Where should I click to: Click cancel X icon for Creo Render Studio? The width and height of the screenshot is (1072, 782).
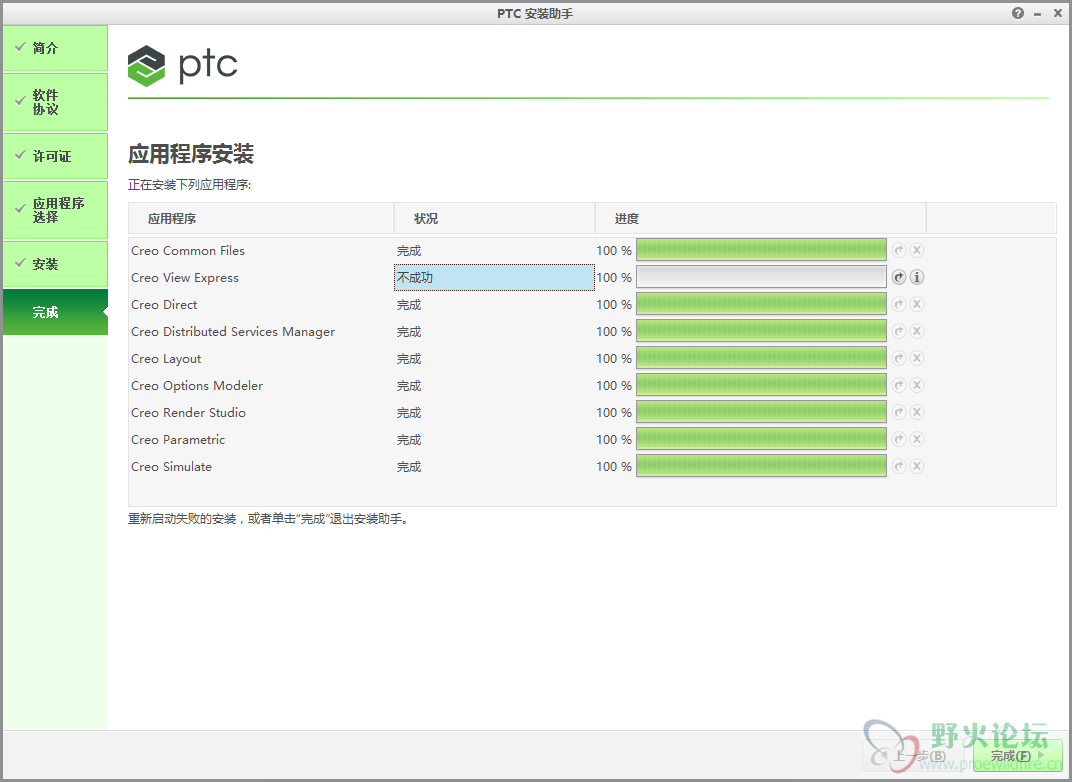[917, 412]
